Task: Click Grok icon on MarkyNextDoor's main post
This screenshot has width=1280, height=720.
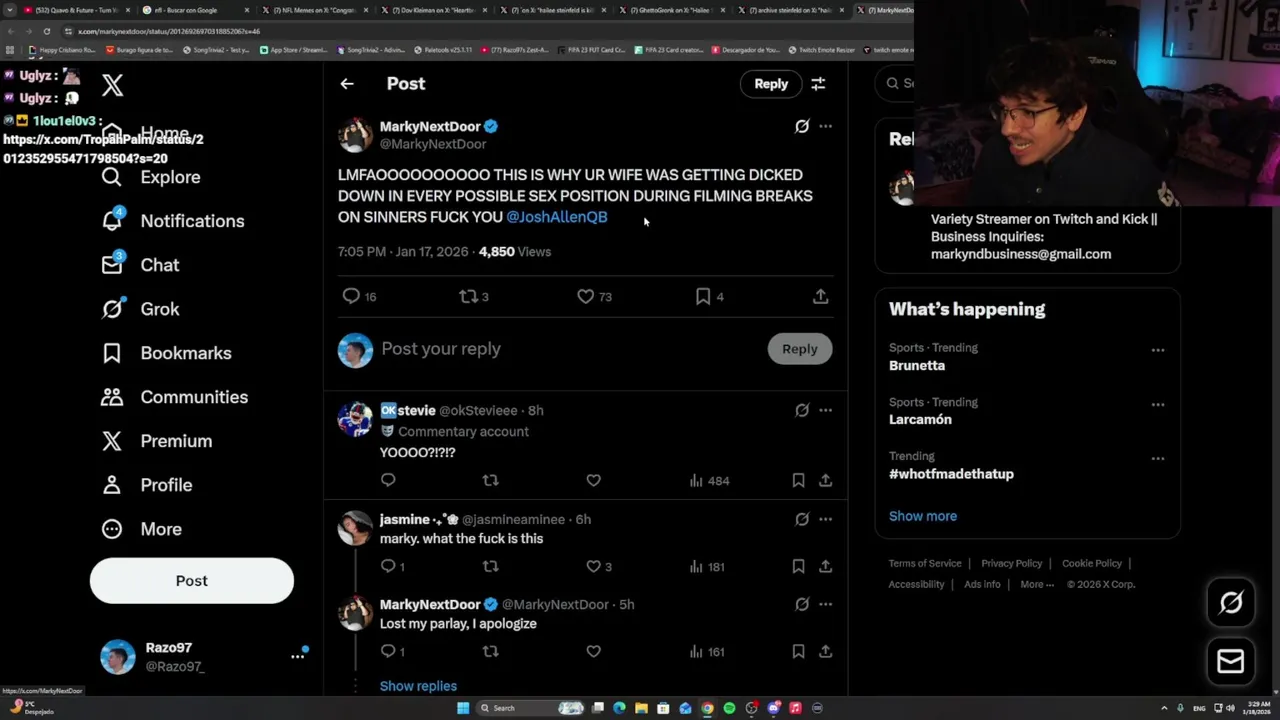Action: point(801,126)
